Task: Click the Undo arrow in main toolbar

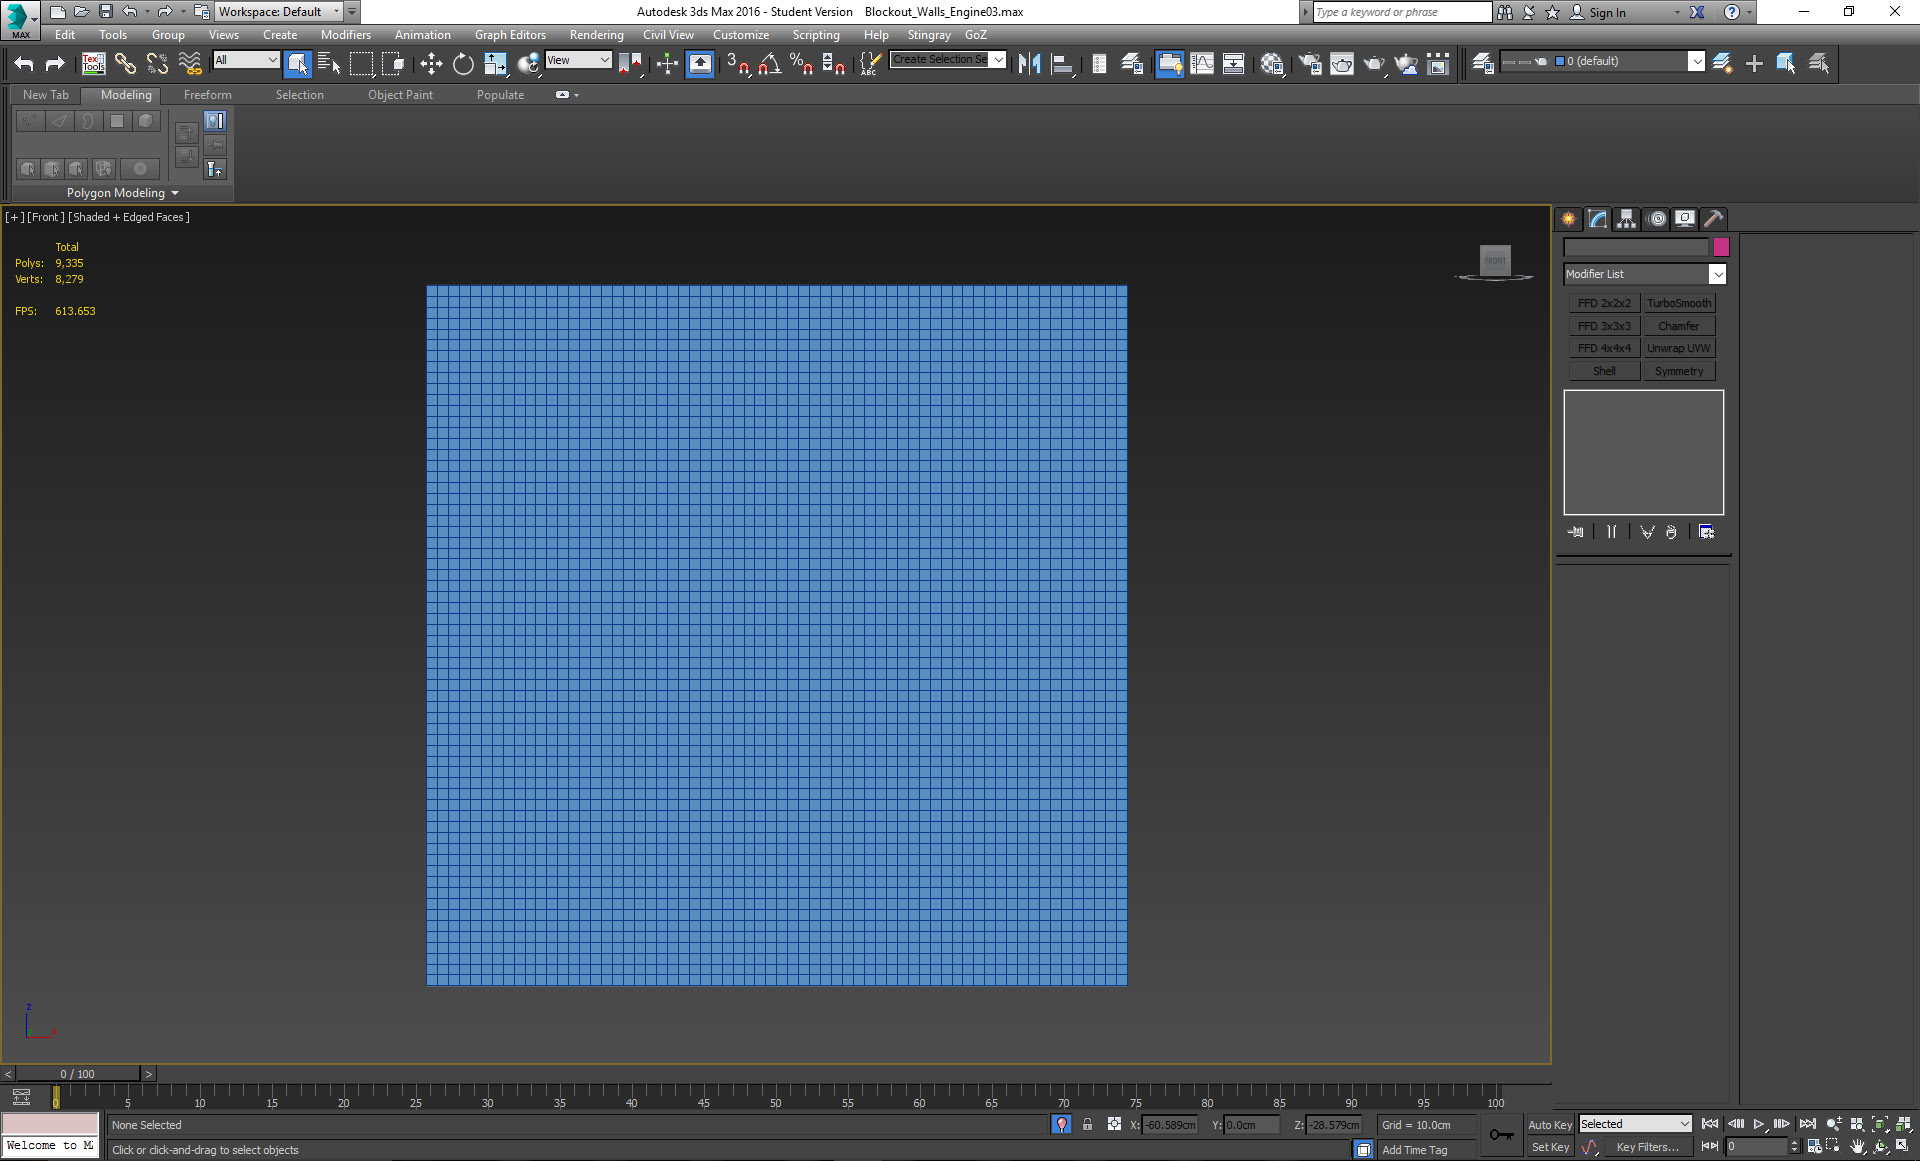Action: tap(24, 64)
